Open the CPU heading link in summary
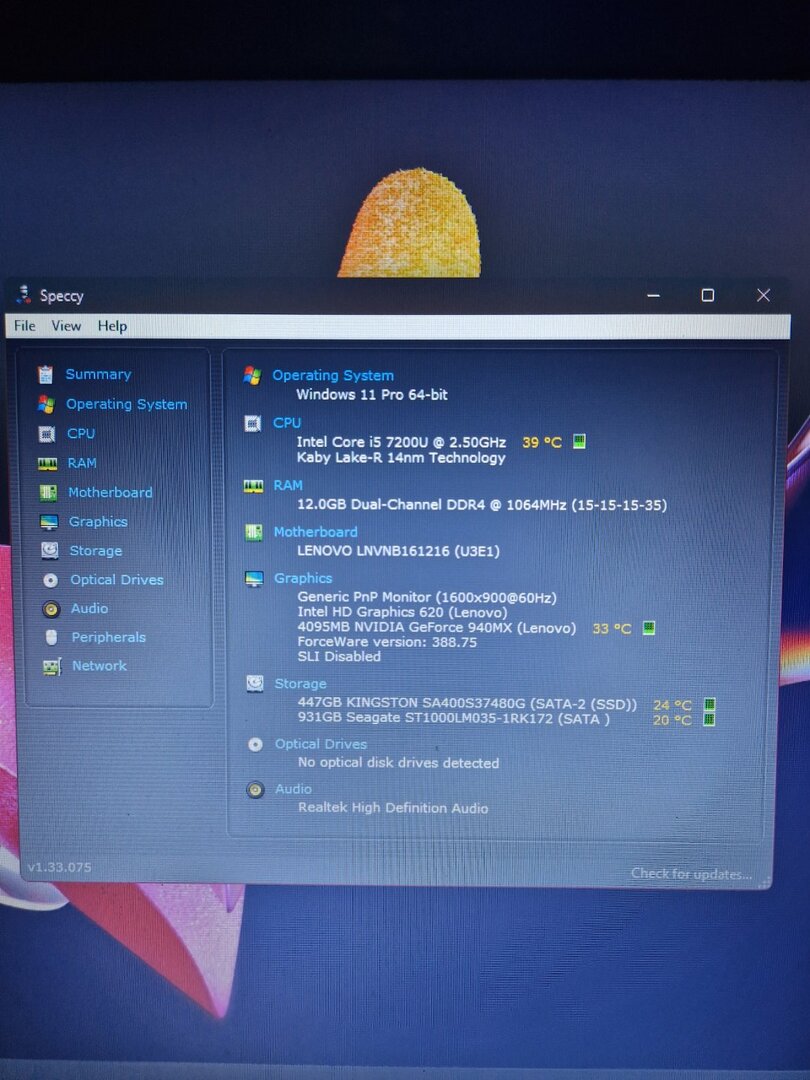The image size is (810, 1080). (x=287, y=423)
